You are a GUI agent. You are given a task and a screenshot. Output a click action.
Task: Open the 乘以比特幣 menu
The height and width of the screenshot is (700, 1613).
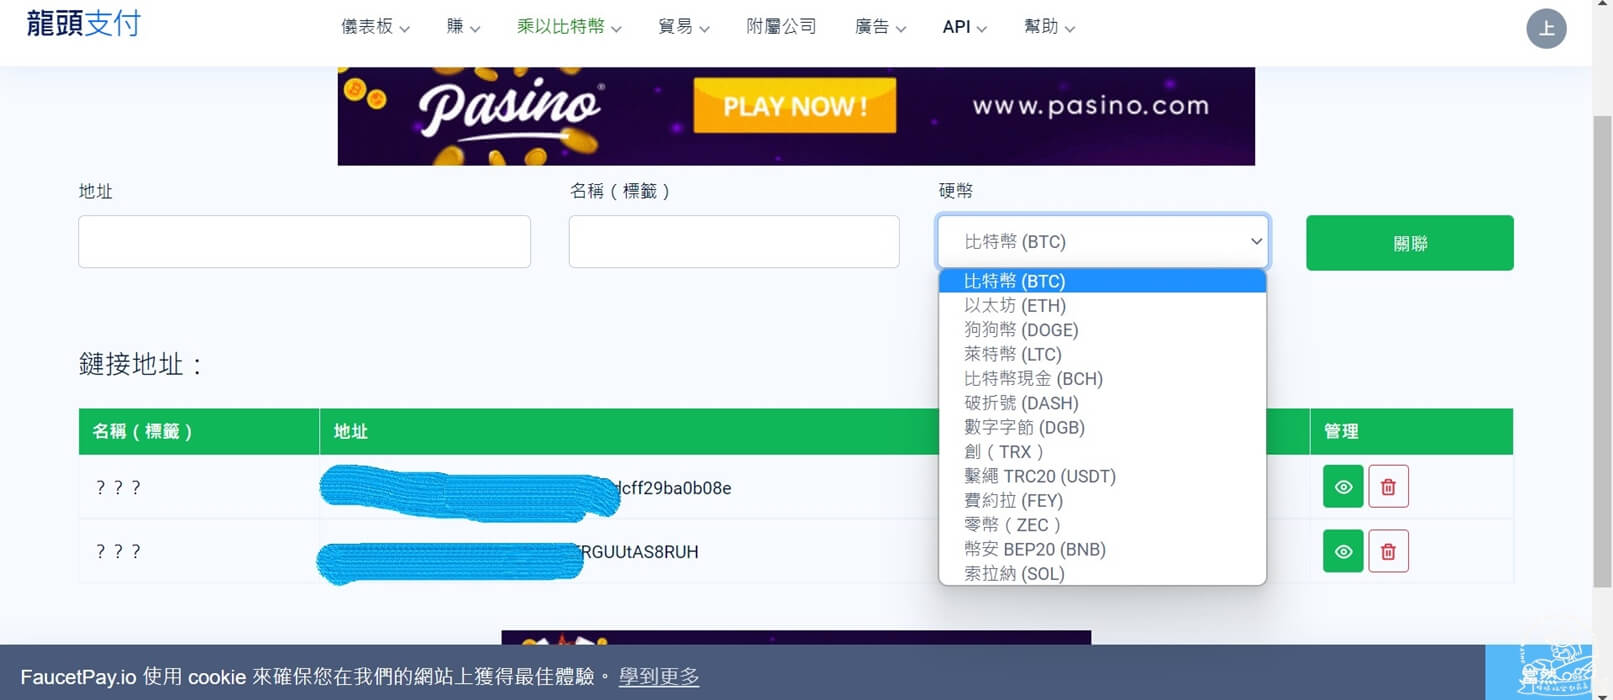[x=569, y=27]
